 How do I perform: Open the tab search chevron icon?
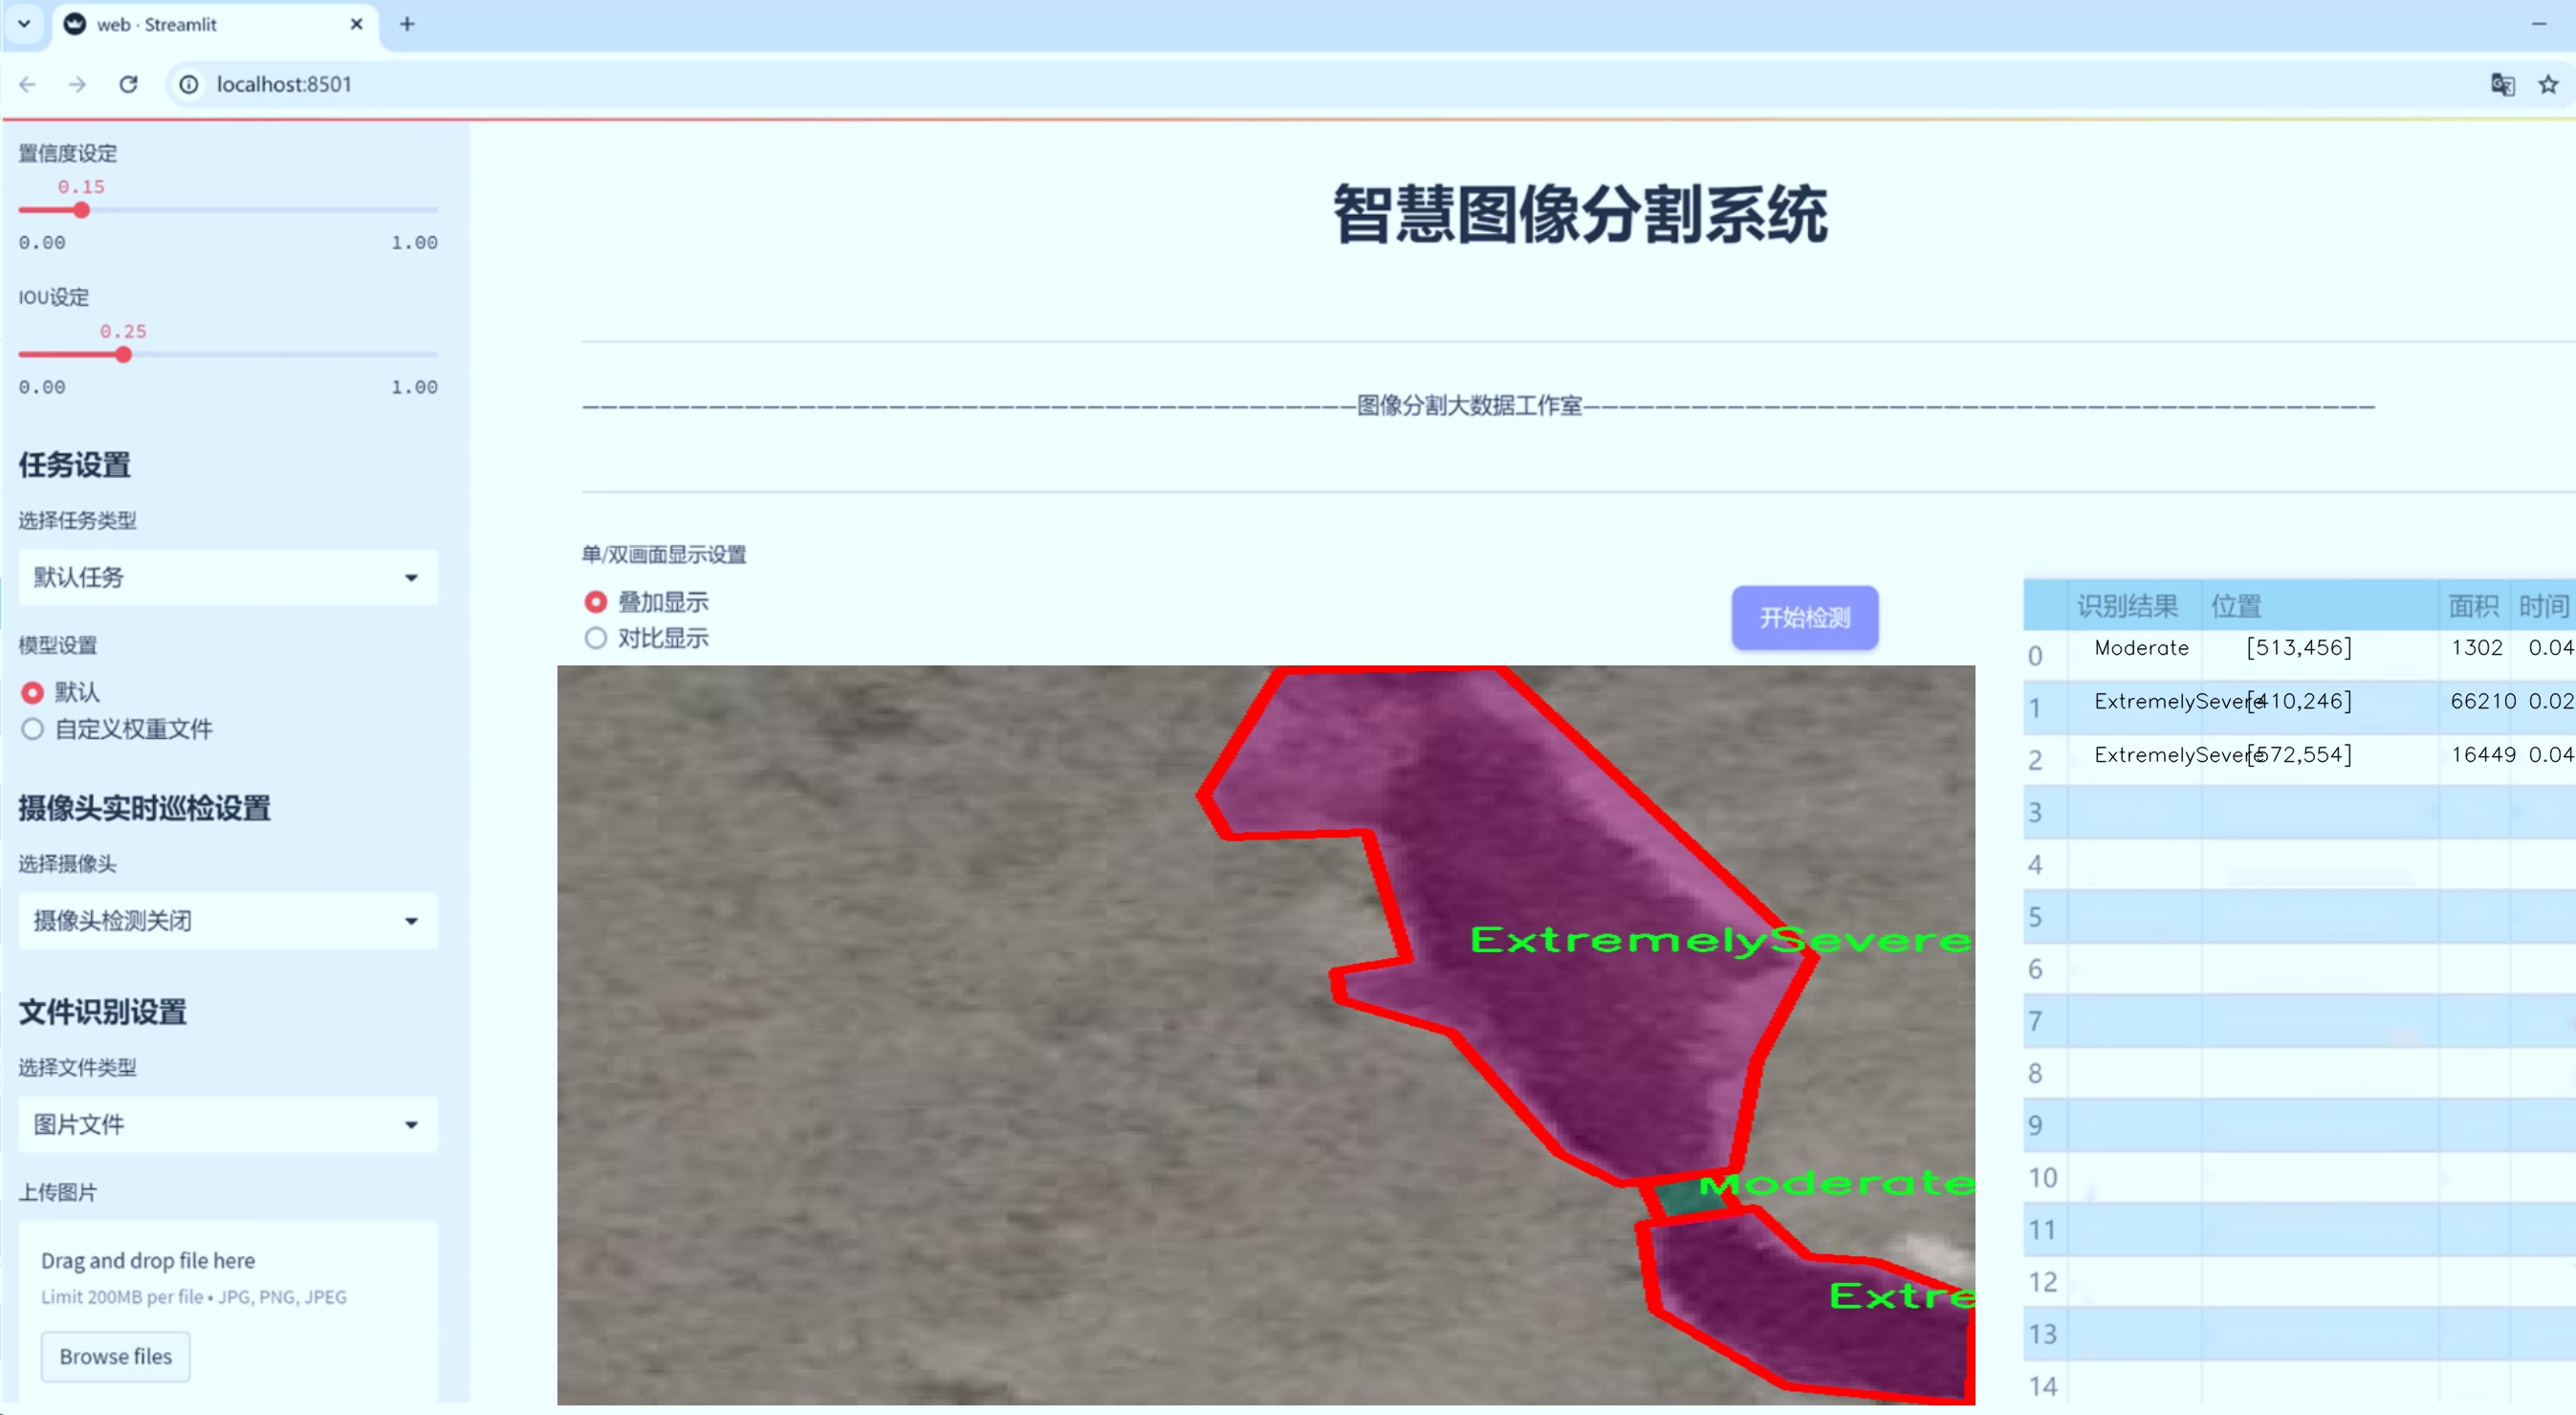click(x=24, y=24)
